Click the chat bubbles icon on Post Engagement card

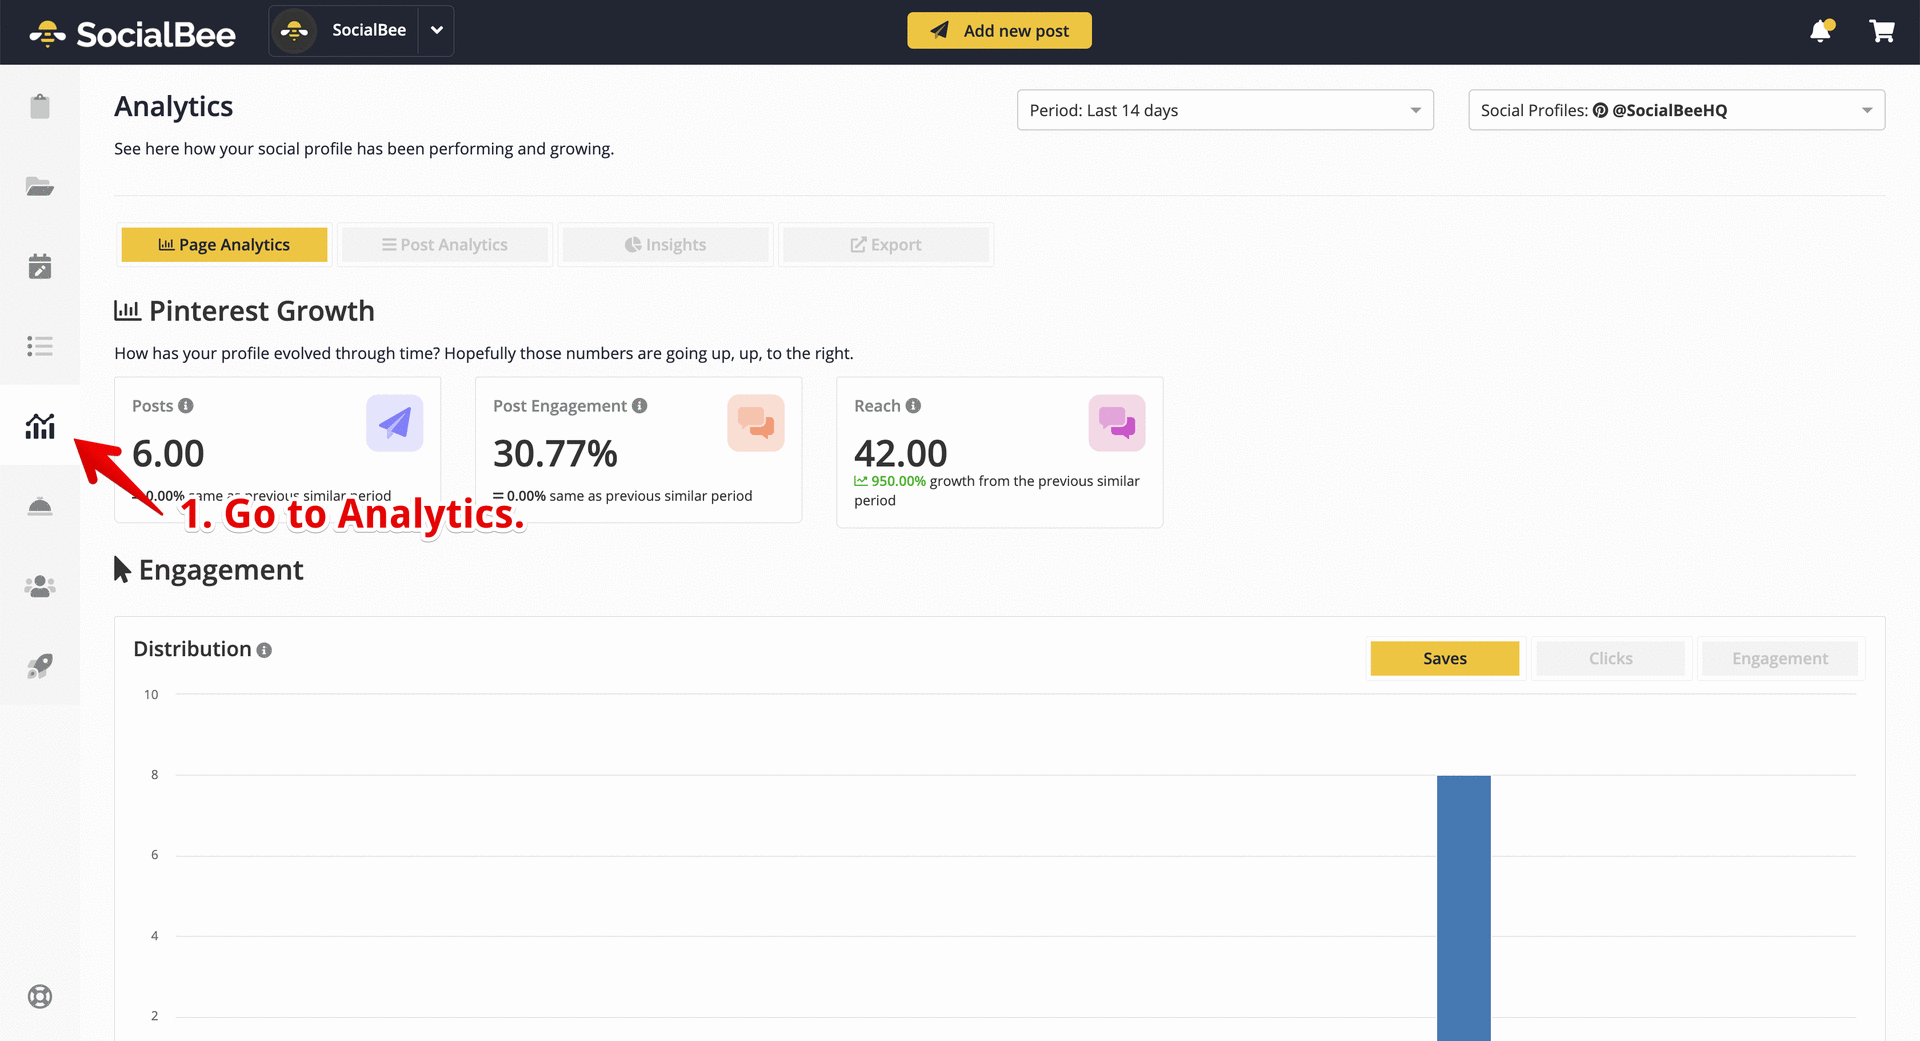(756, 423)
